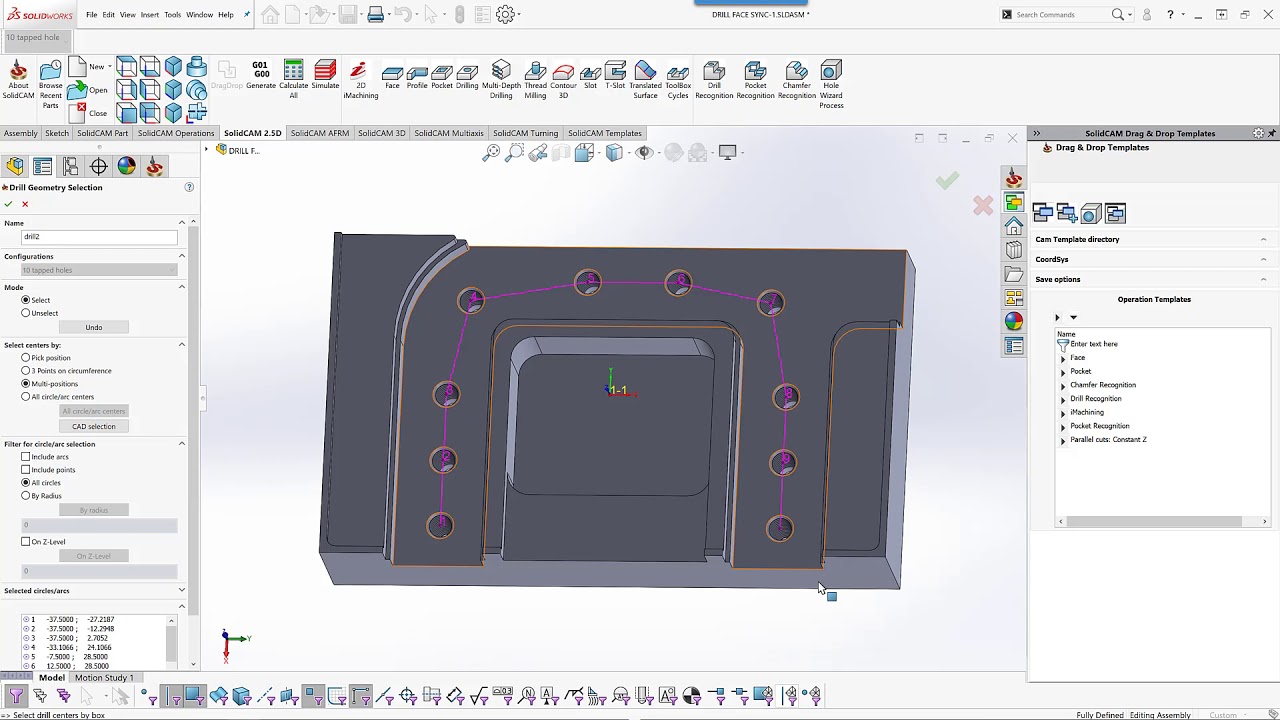1280x720 pixels.
Task: Open Translated Surface operation
Action: [645, 80]
